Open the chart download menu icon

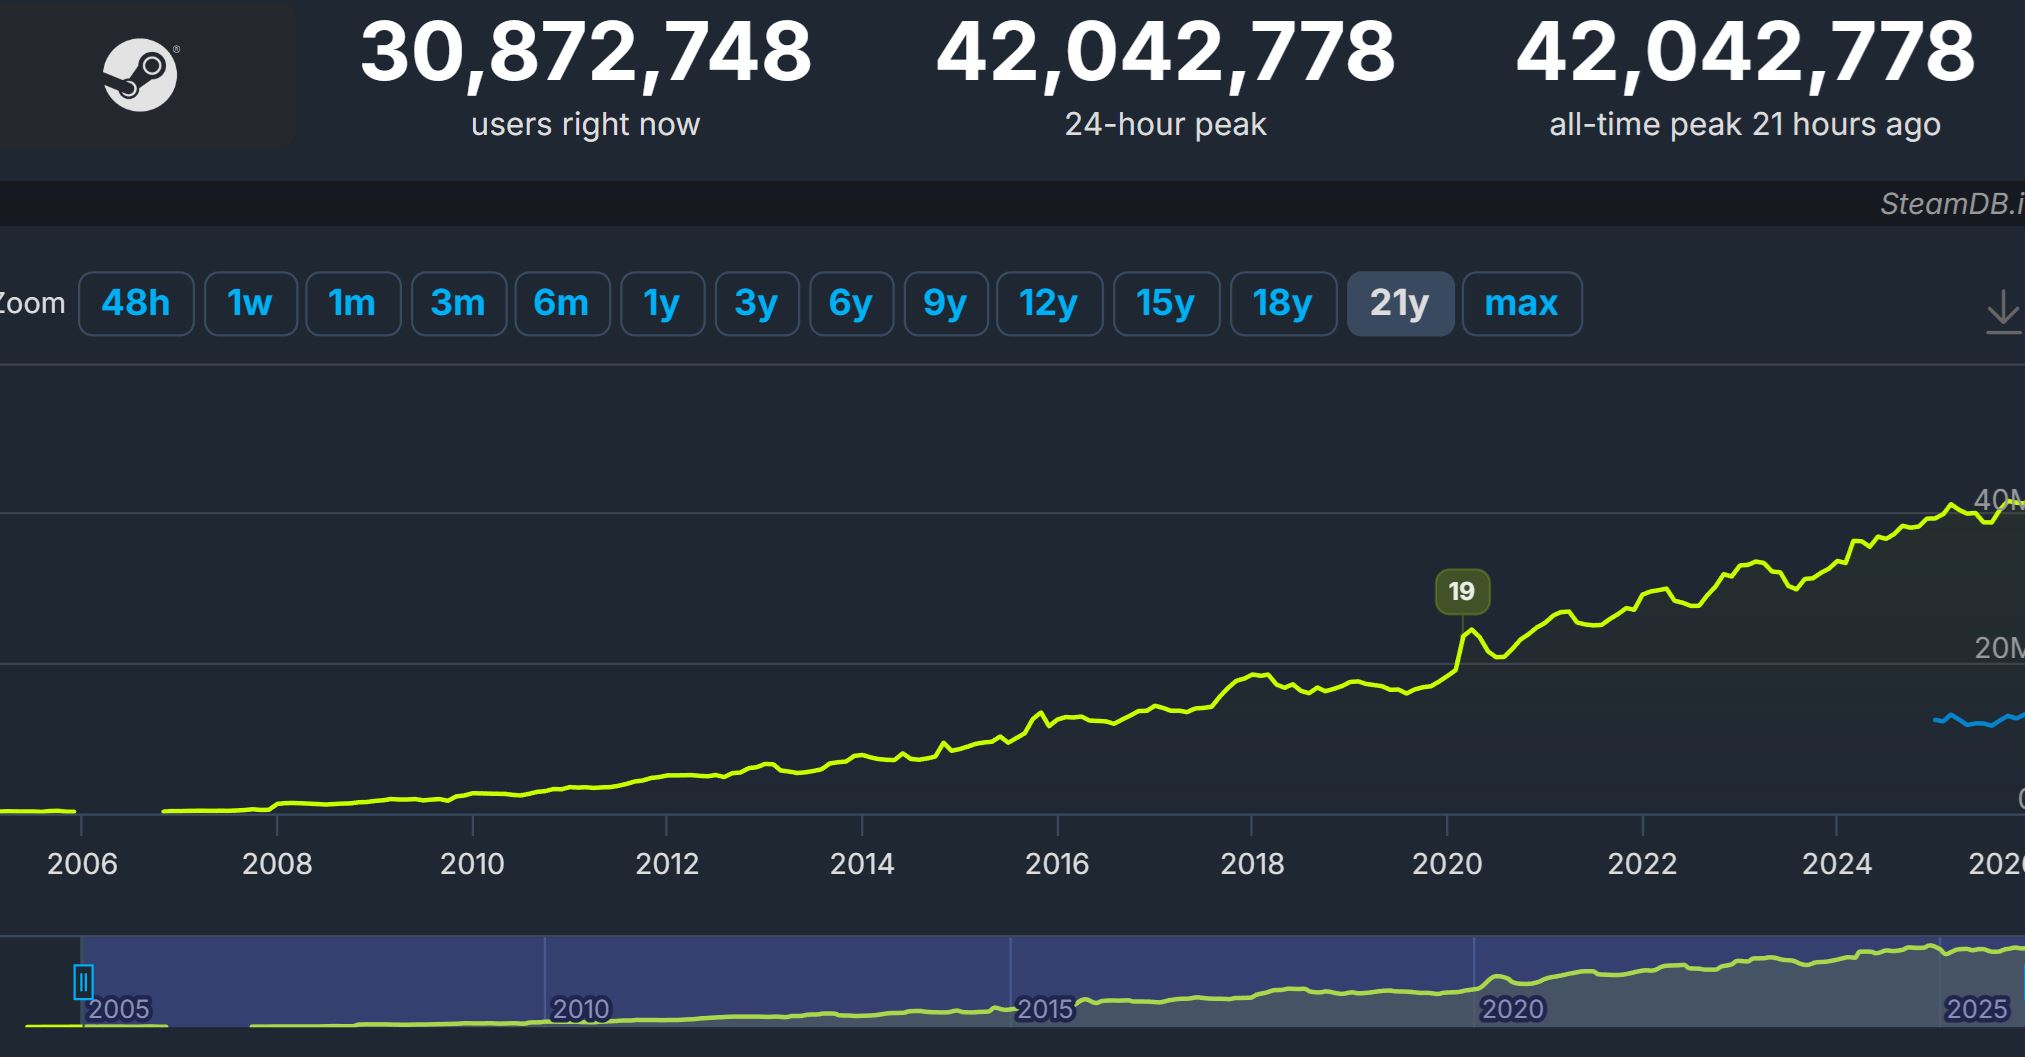point(2002,311)
